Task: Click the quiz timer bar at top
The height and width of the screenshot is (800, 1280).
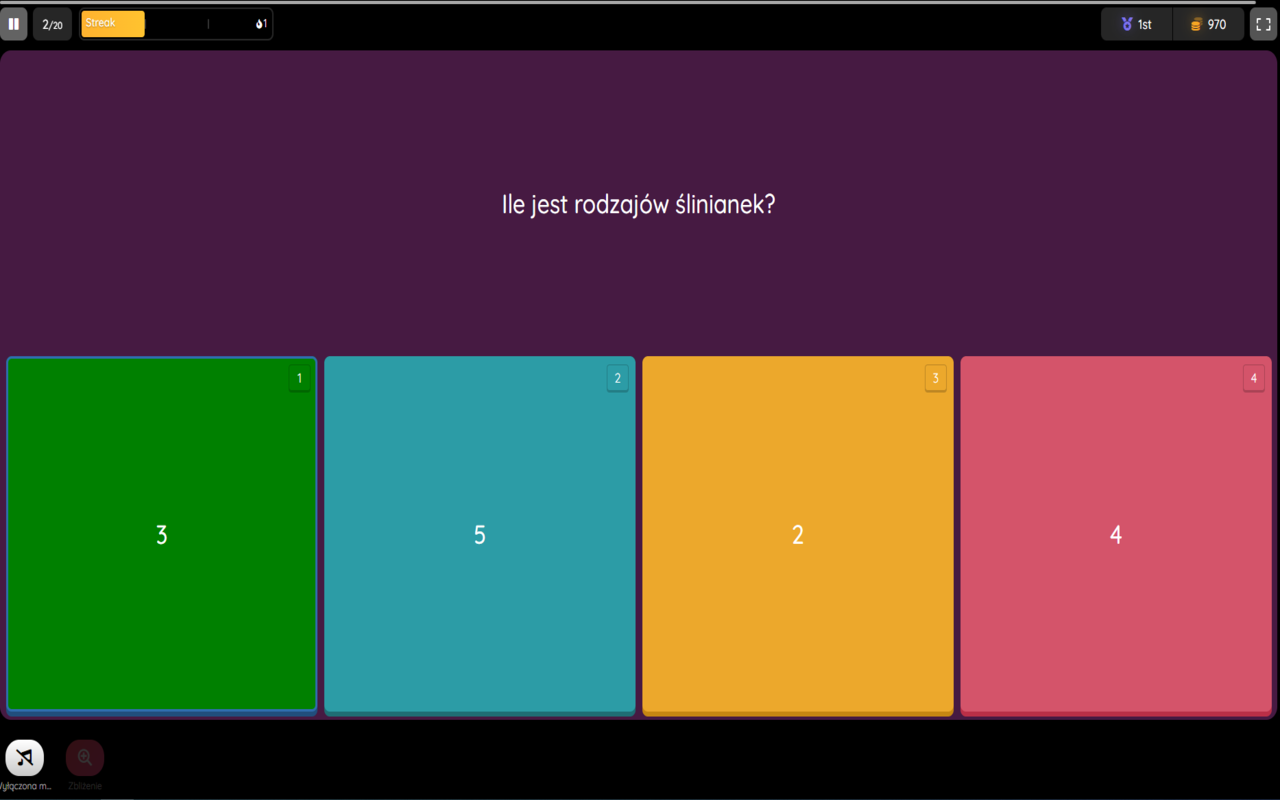Action: 628,3
